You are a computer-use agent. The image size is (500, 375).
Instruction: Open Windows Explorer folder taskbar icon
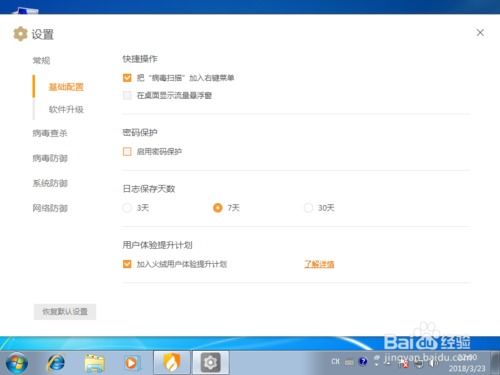[x=95, y=363]
